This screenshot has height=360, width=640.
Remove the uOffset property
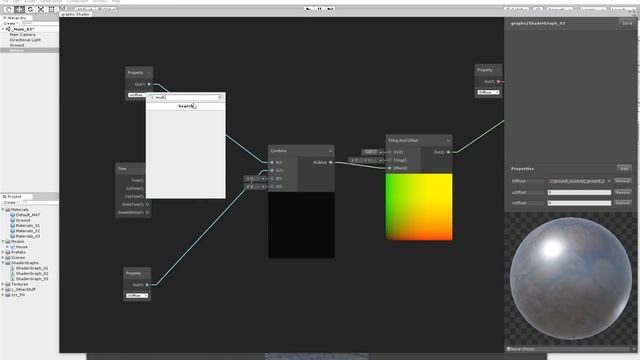pos(622,192)
